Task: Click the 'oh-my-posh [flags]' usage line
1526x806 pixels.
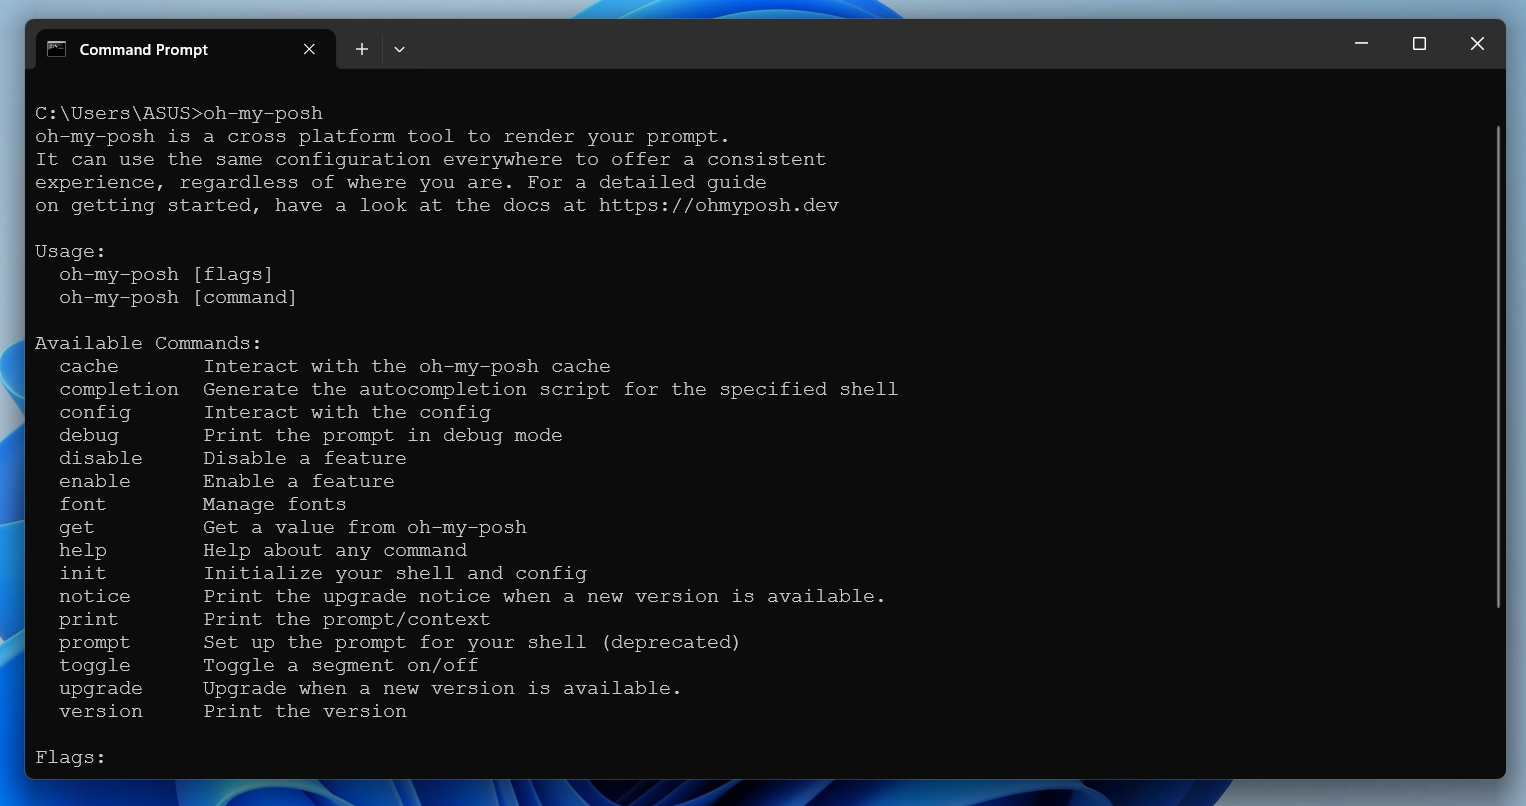Action: 166,275
